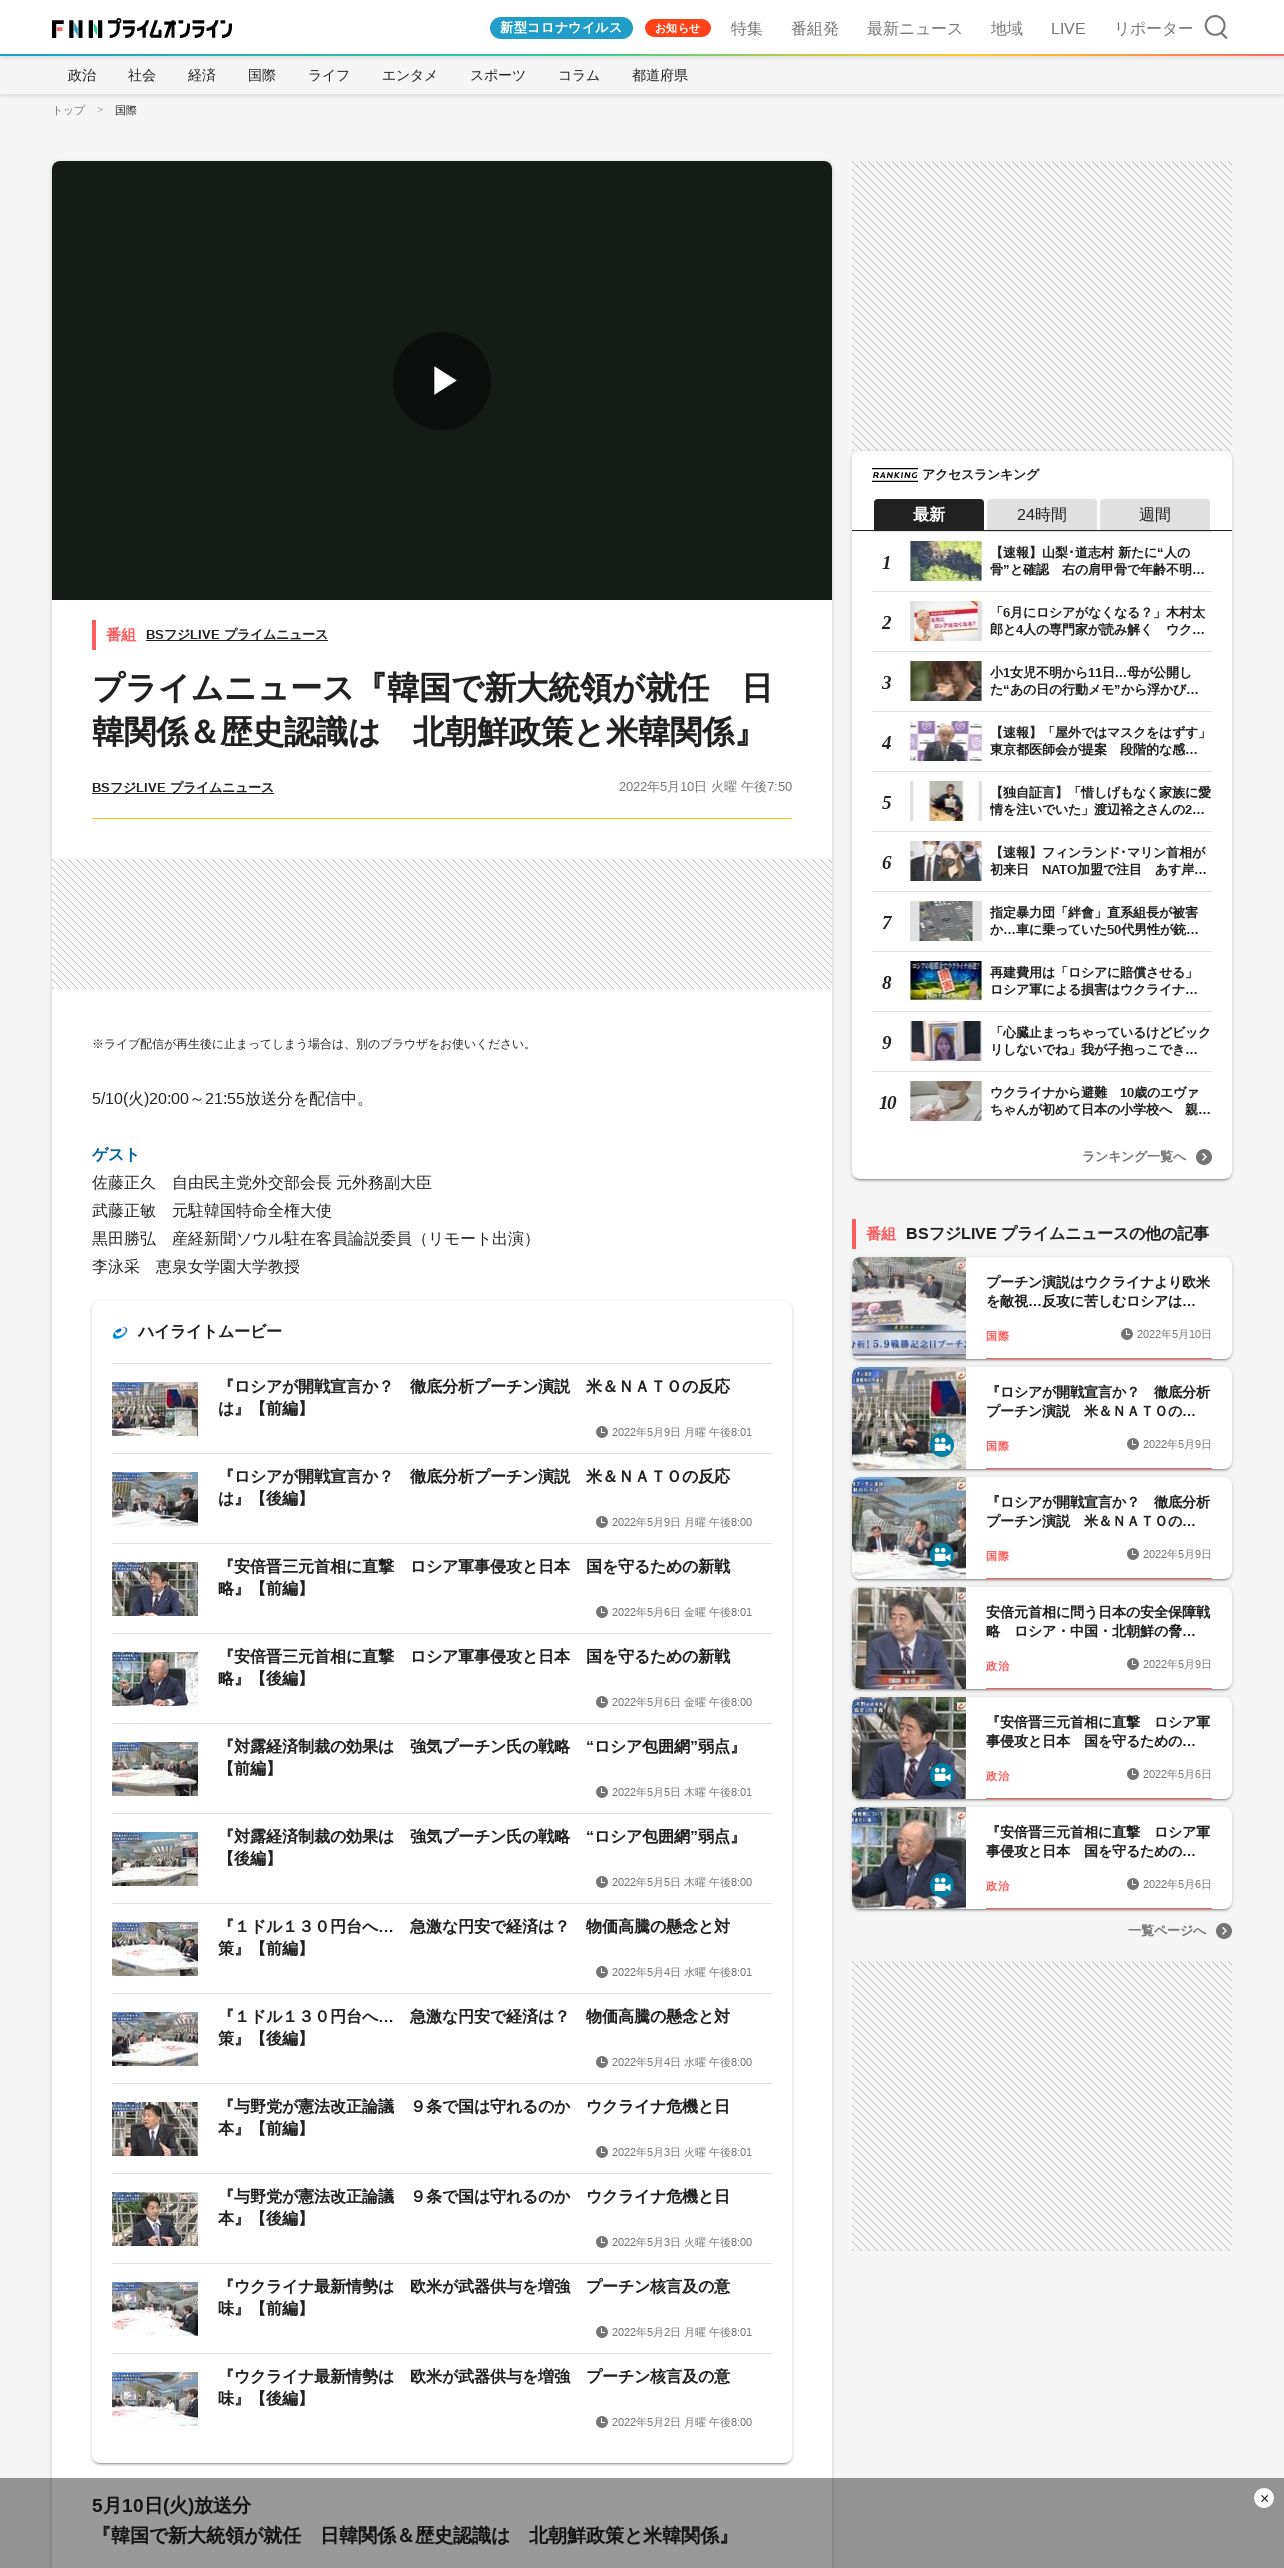Open highlight ロシアが開戦宣言か 前編
The height and width of the screenshot is (2568, 1284).
(x=442, y=1408)
